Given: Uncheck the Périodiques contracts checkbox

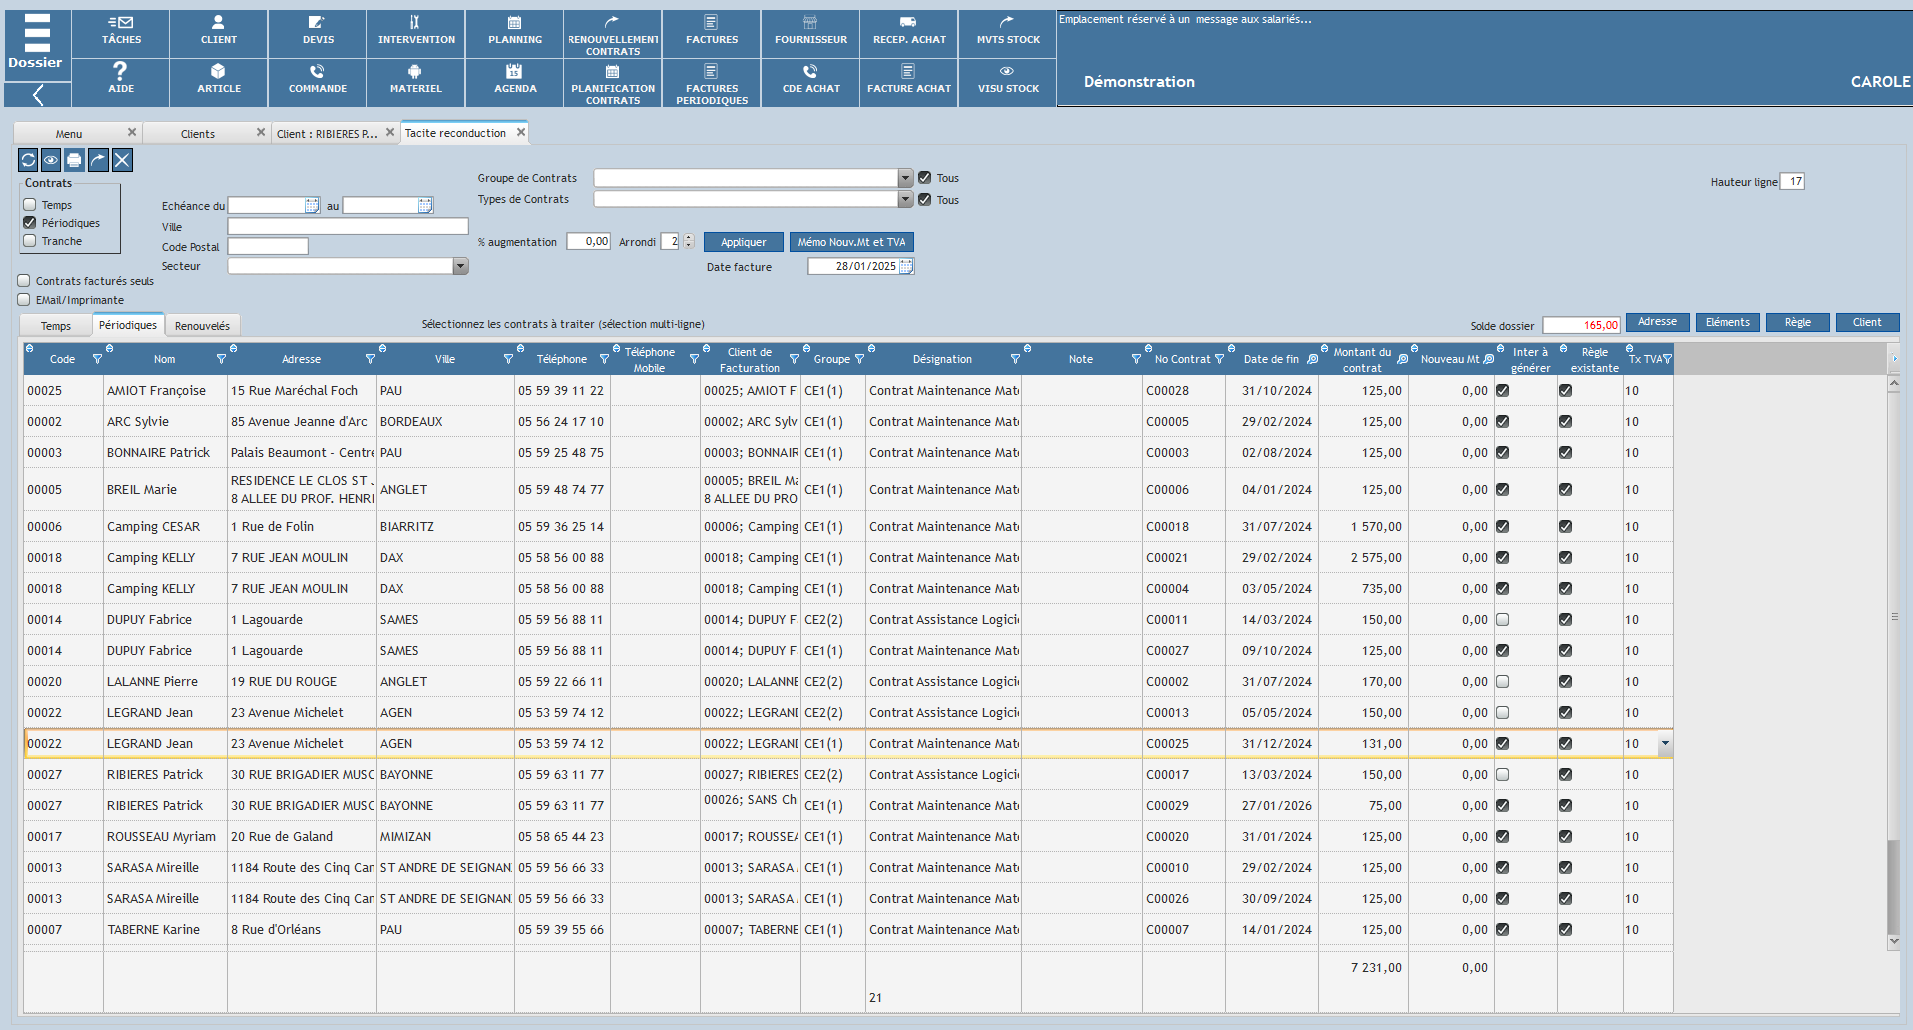Looking at the screenshot, I should pos(30,222).
